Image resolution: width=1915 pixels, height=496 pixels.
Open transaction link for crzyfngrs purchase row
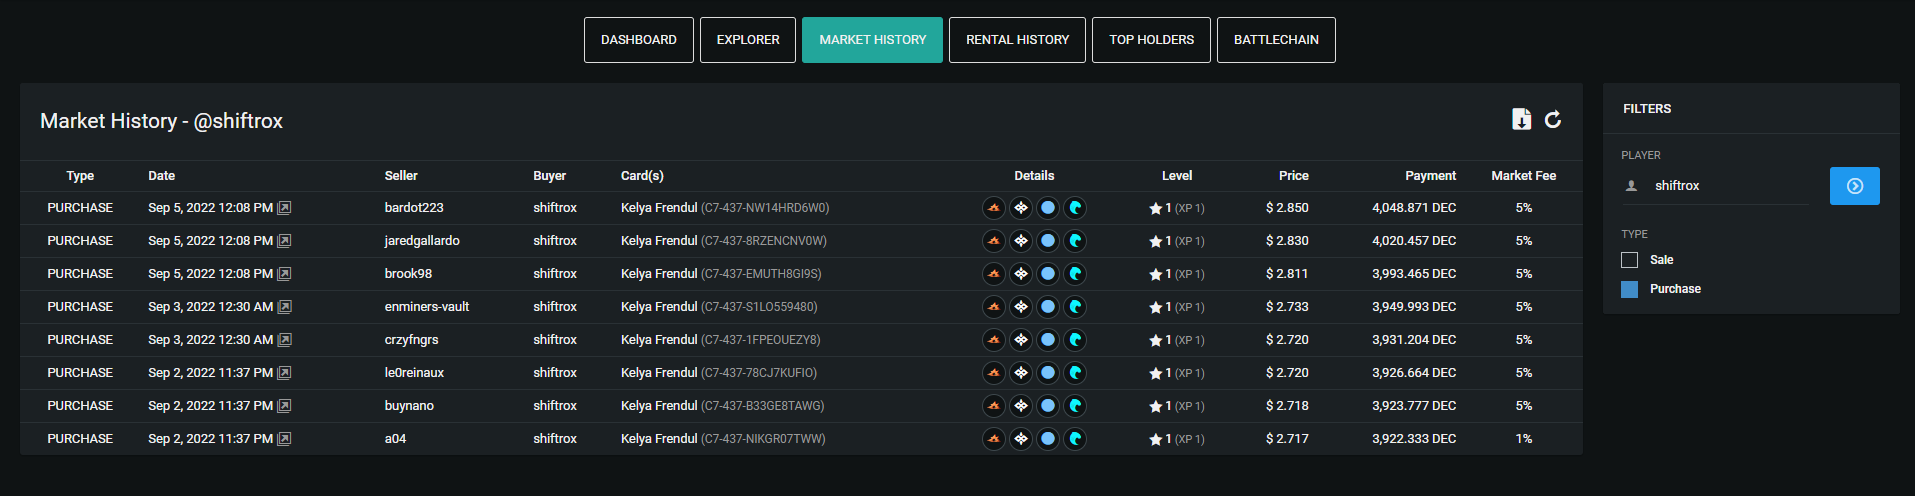[284, 340]
